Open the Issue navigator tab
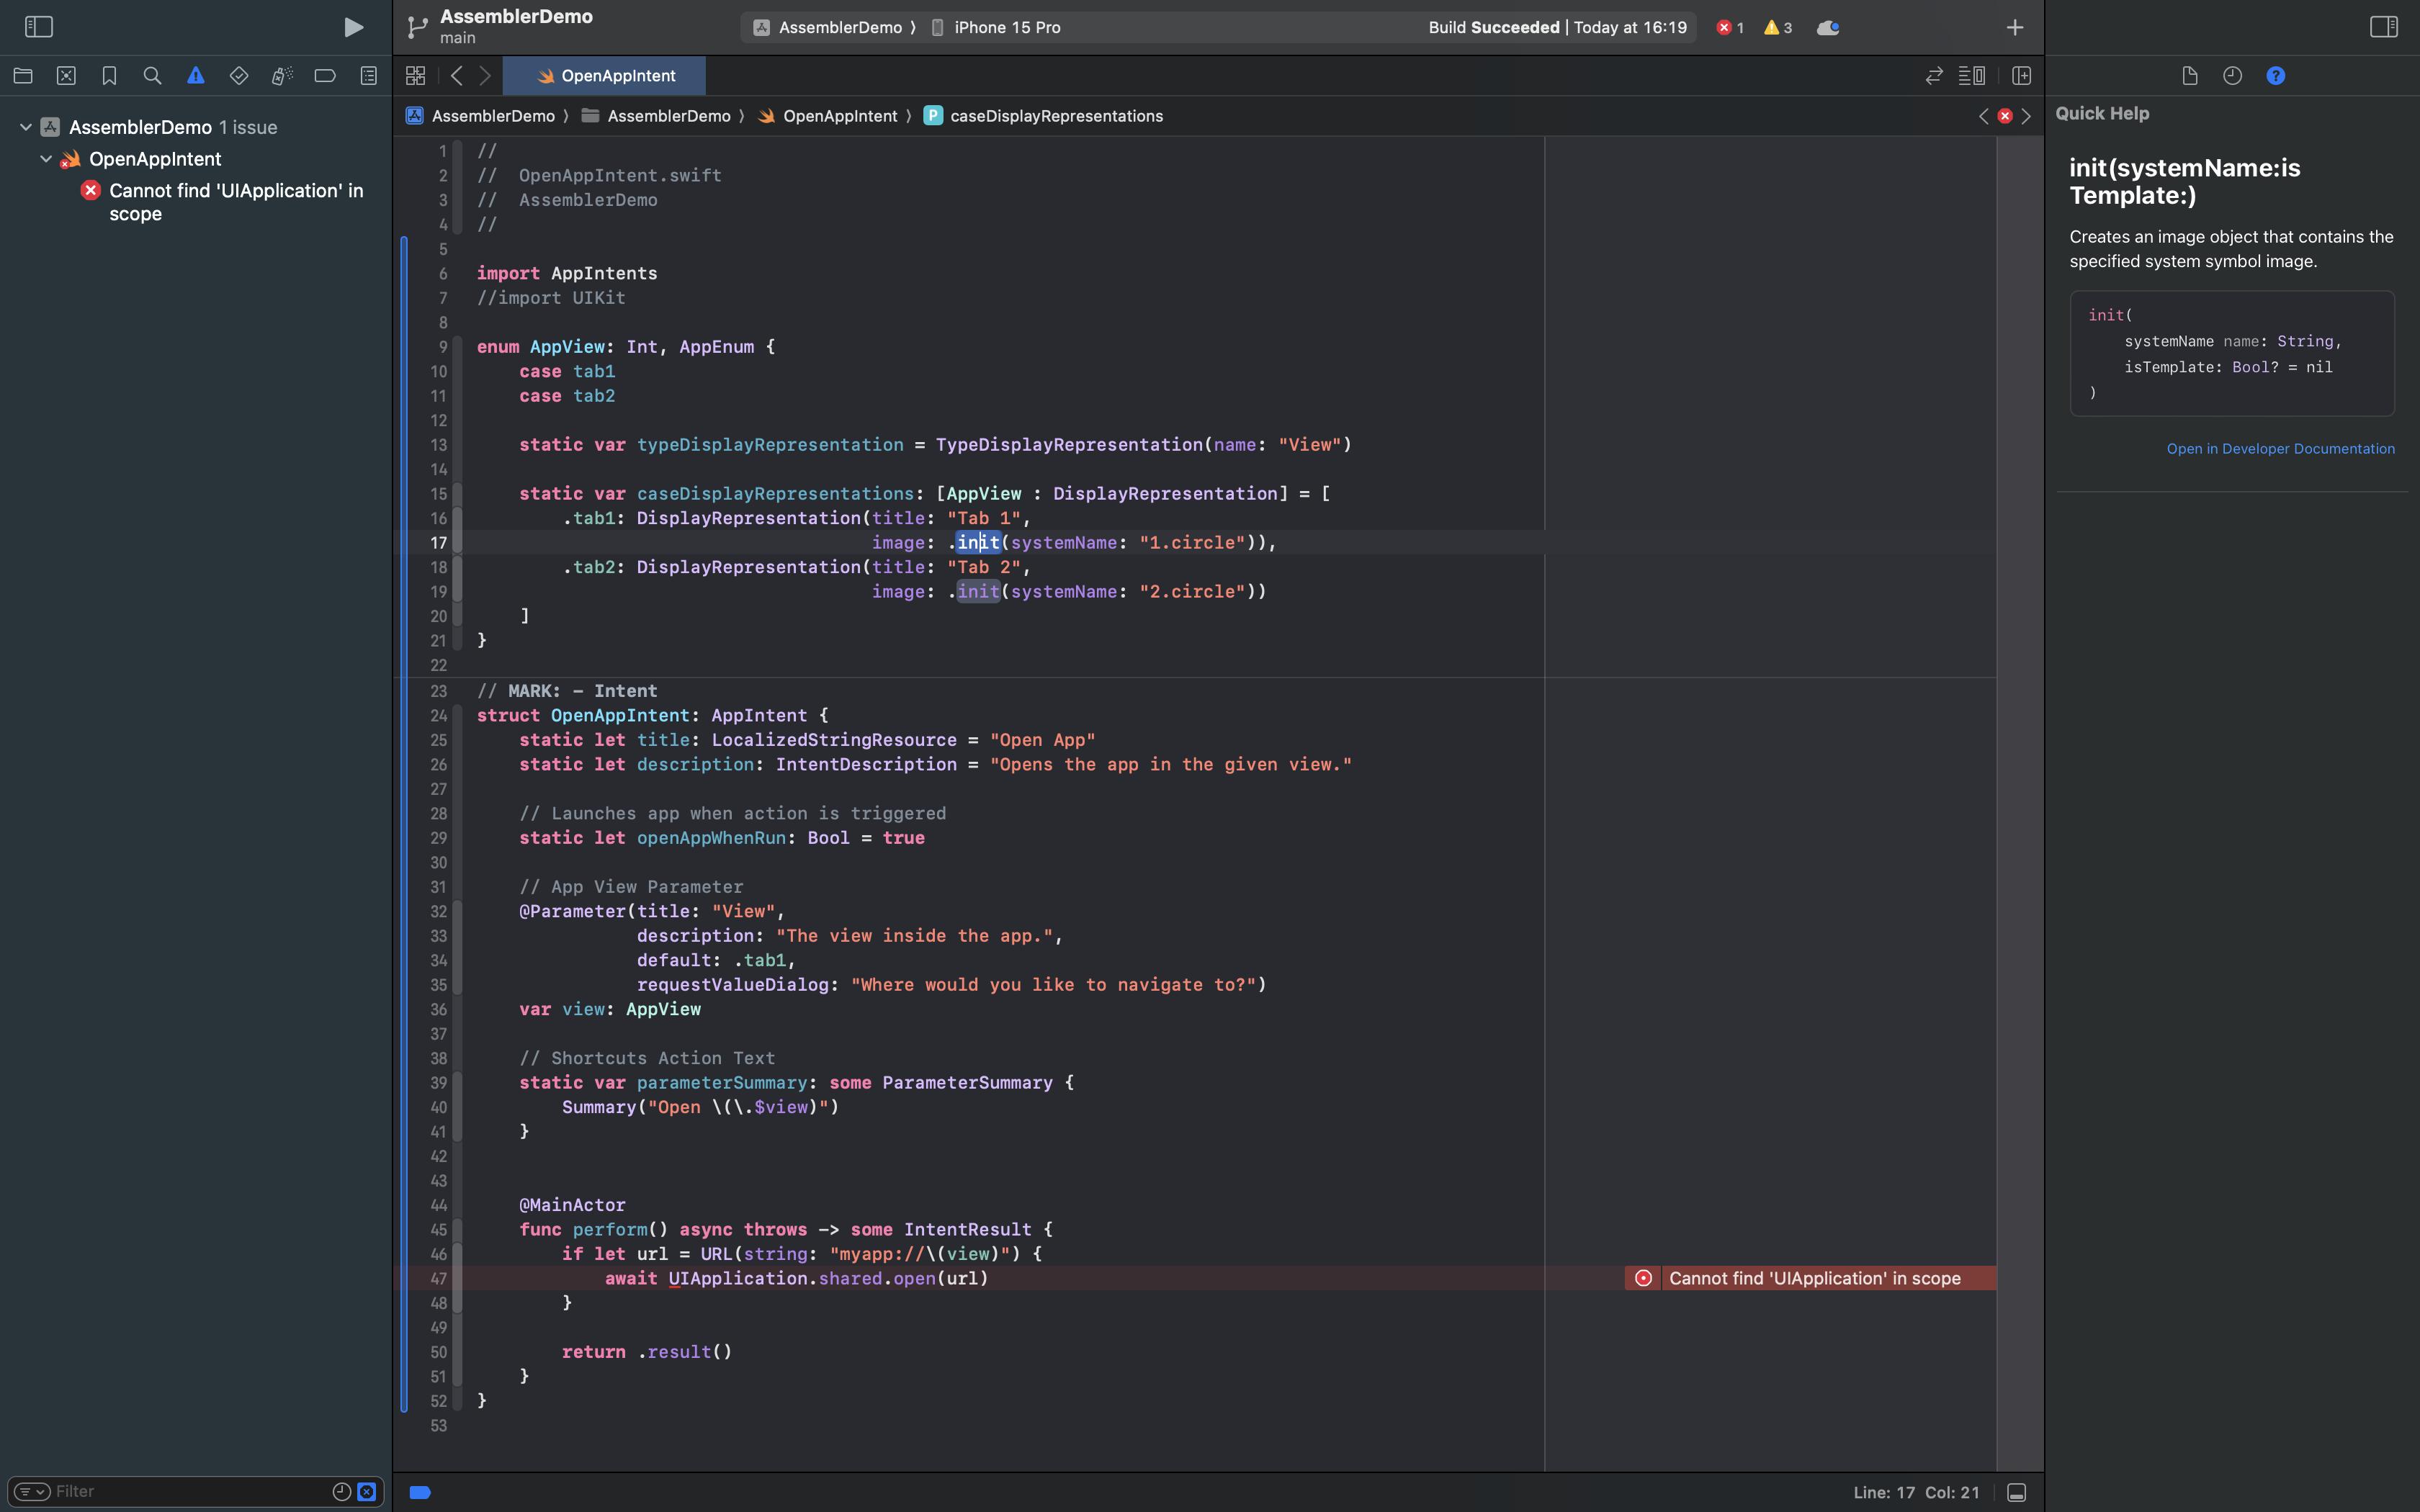 coord(196,76)
